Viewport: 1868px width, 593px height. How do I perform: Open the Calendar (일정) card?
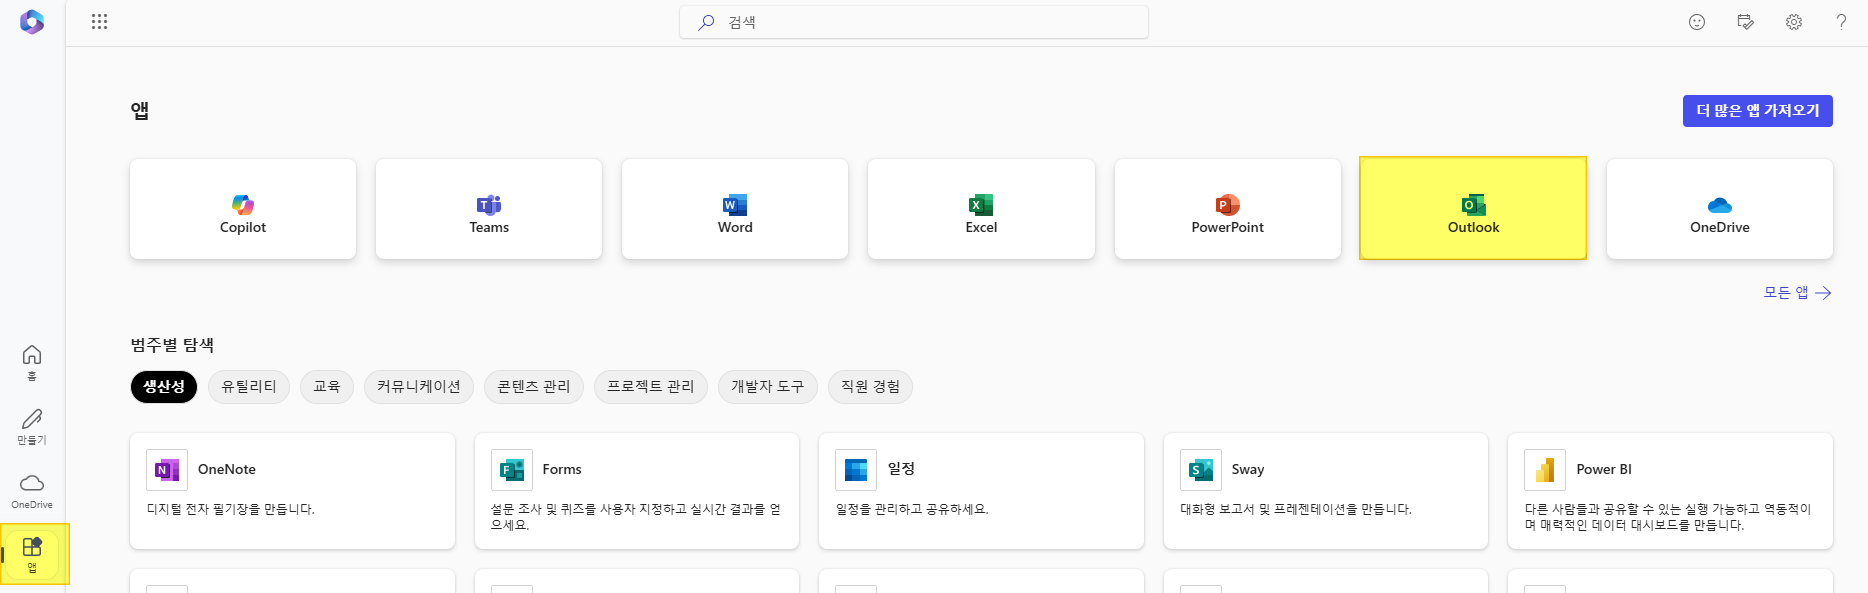click(981, 491)
